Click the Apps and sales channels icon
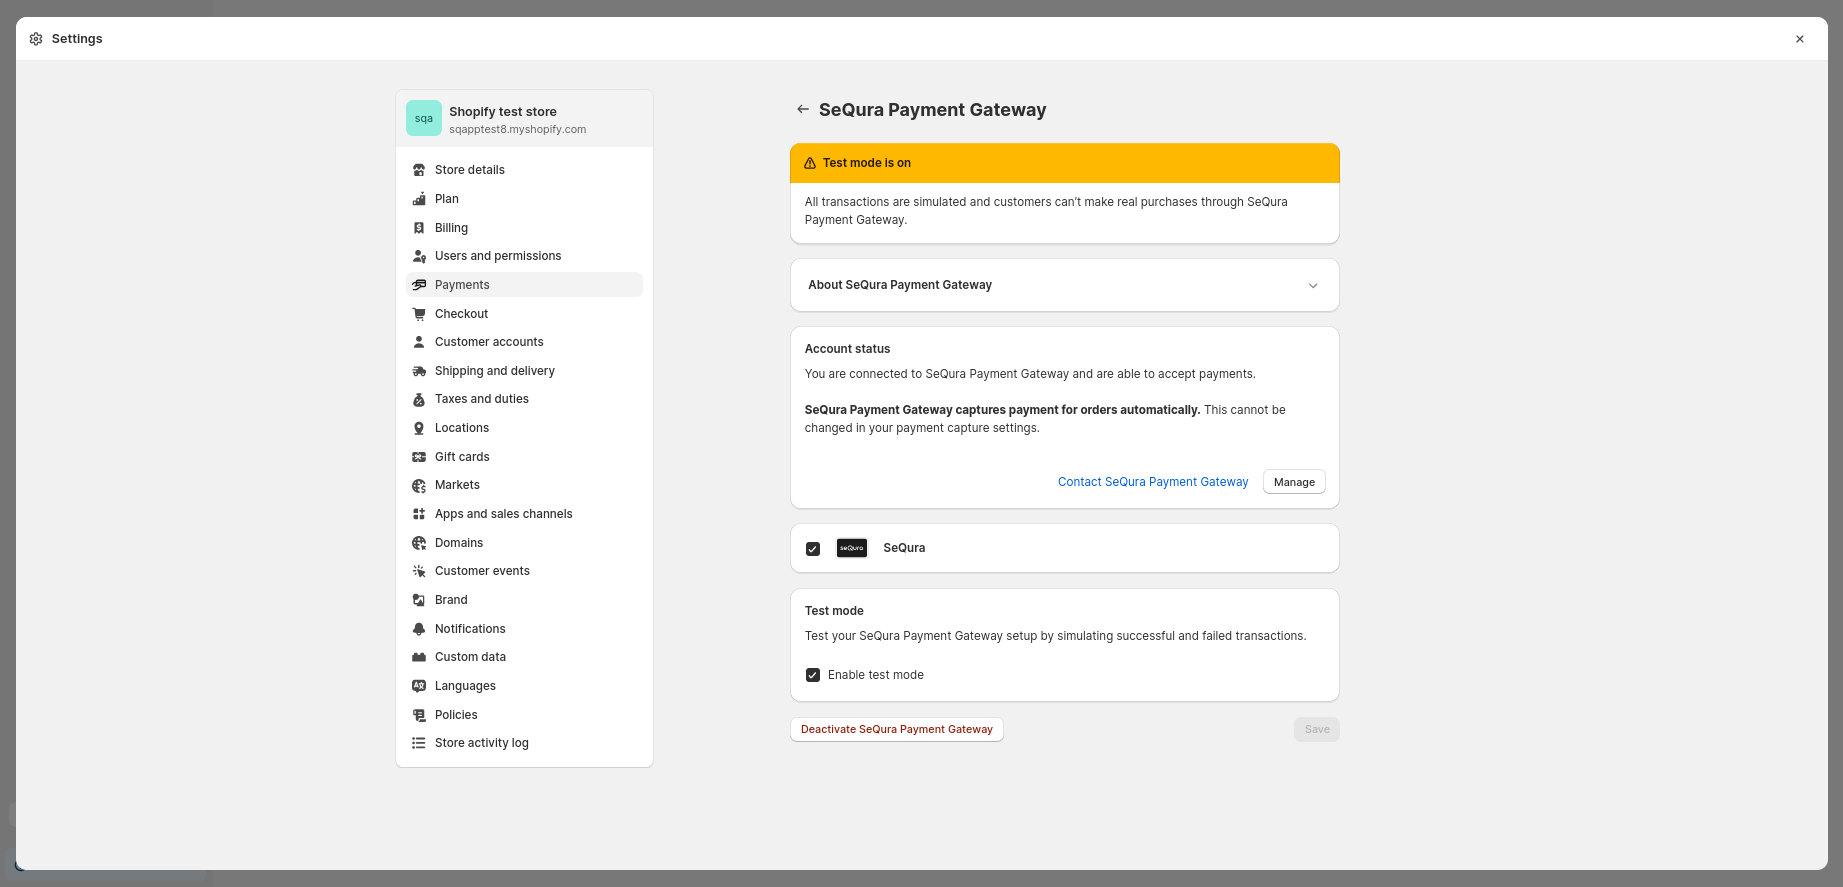Screen dimensions: 1843x887 click(419, 514)
